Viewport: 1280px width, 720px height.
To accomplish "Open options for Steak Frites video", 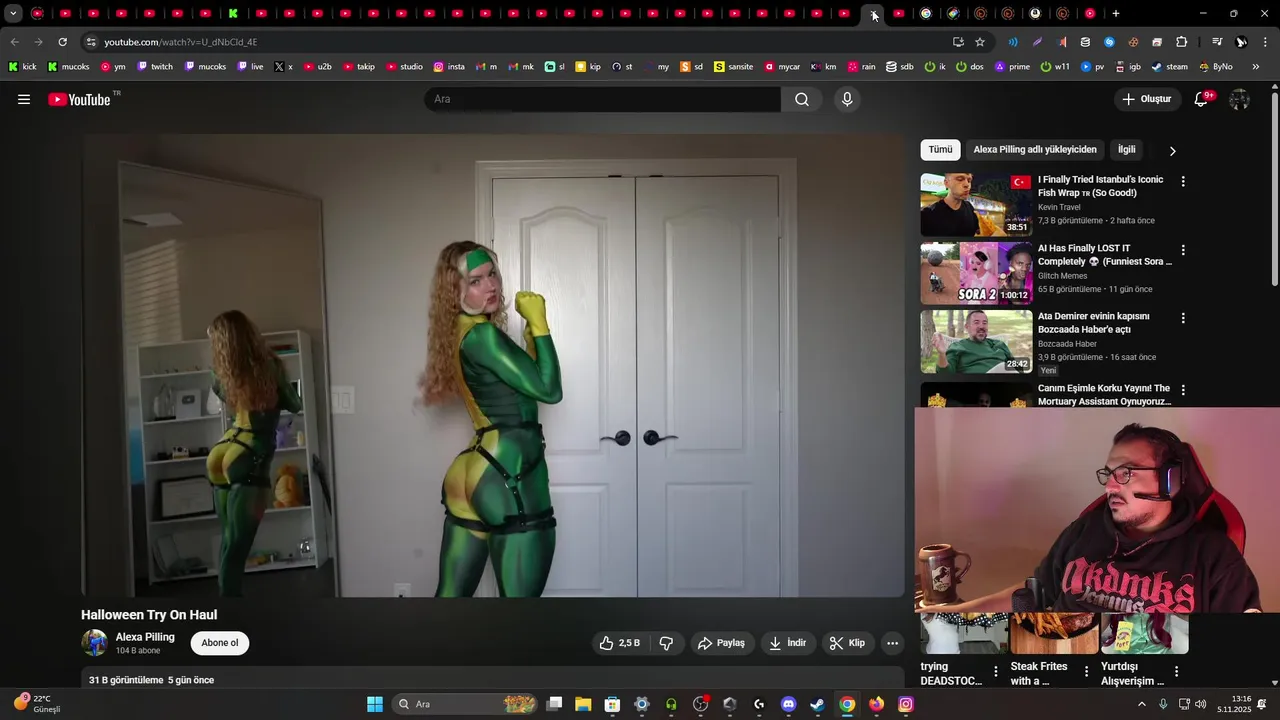I will point(1086,672).
